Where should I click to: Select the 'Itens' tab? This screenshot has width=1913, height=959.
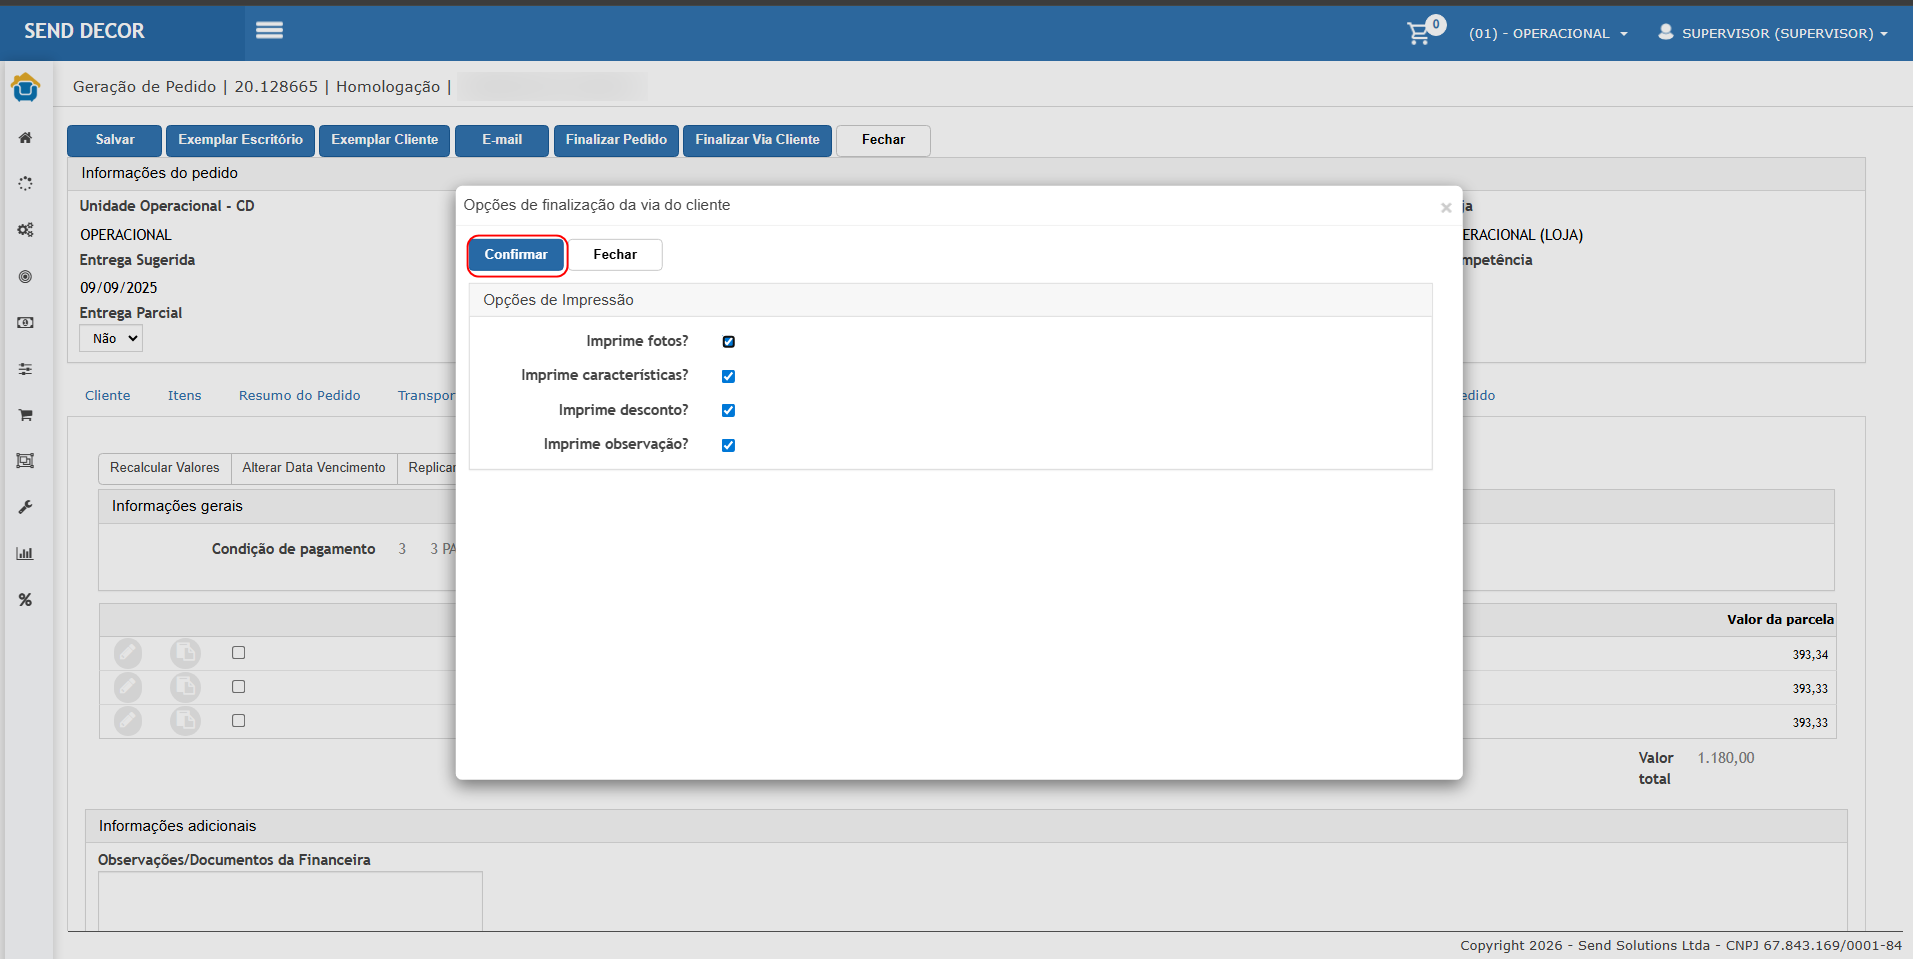(184, 396)
